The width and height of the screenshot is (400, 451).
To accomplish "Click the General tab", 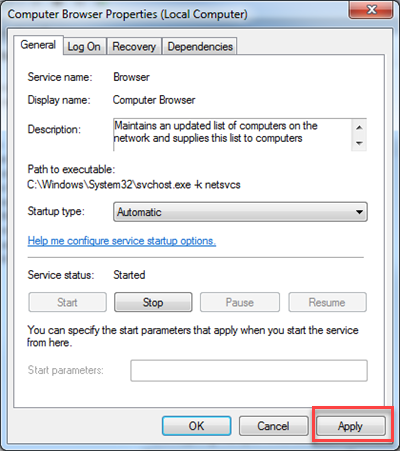I will (38, 45).
